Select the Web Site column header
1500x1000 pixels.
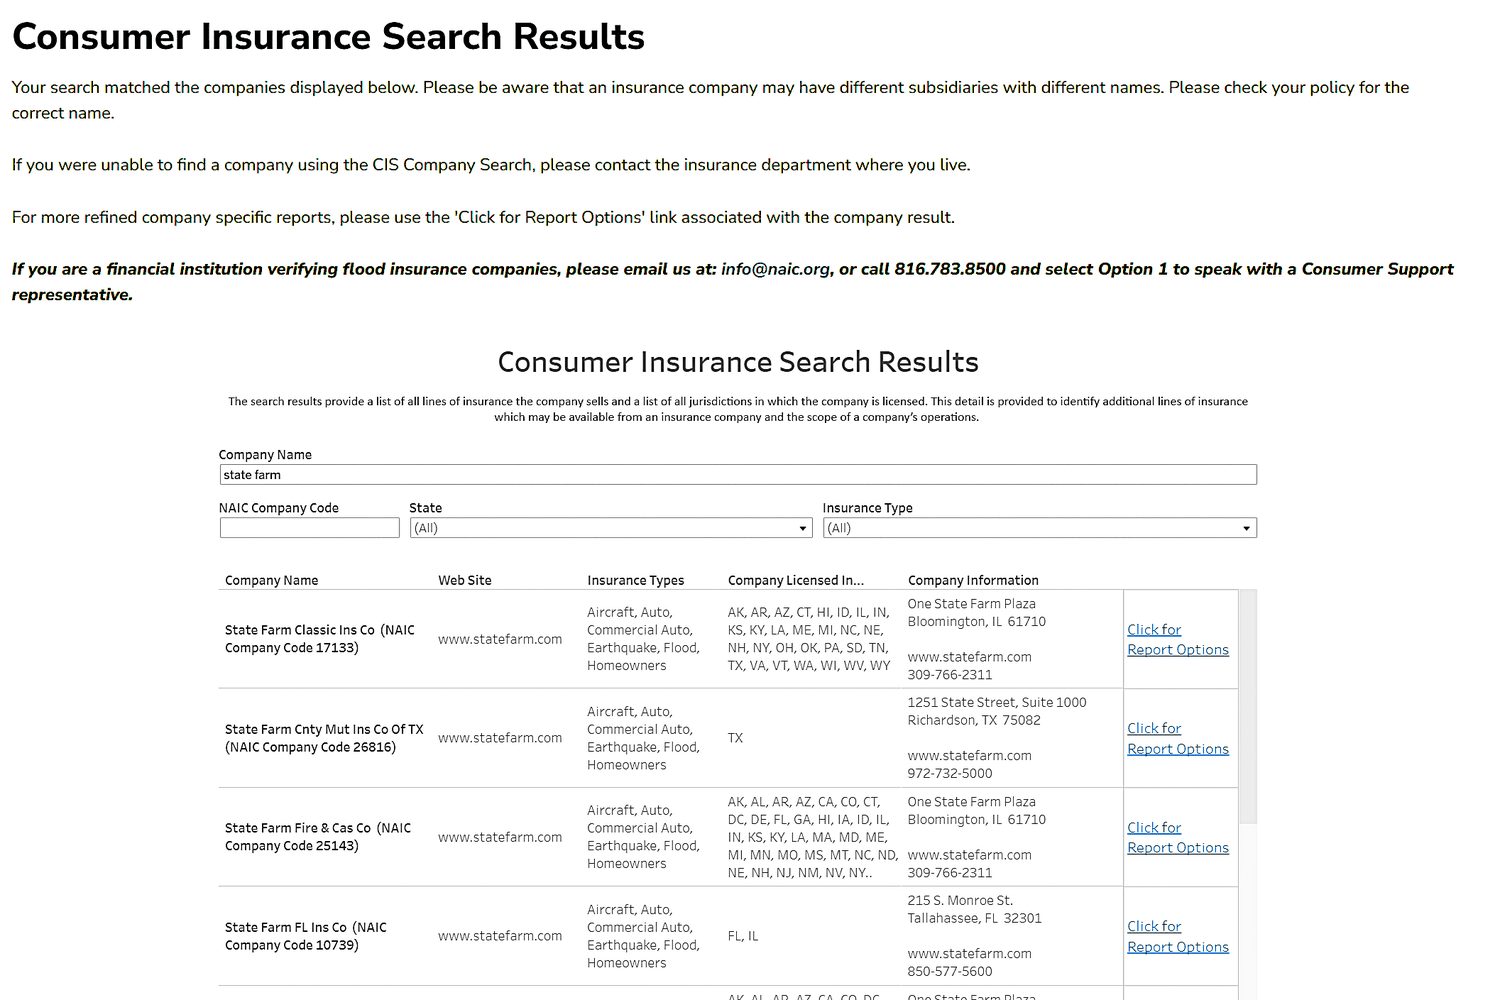click(465, 580)
